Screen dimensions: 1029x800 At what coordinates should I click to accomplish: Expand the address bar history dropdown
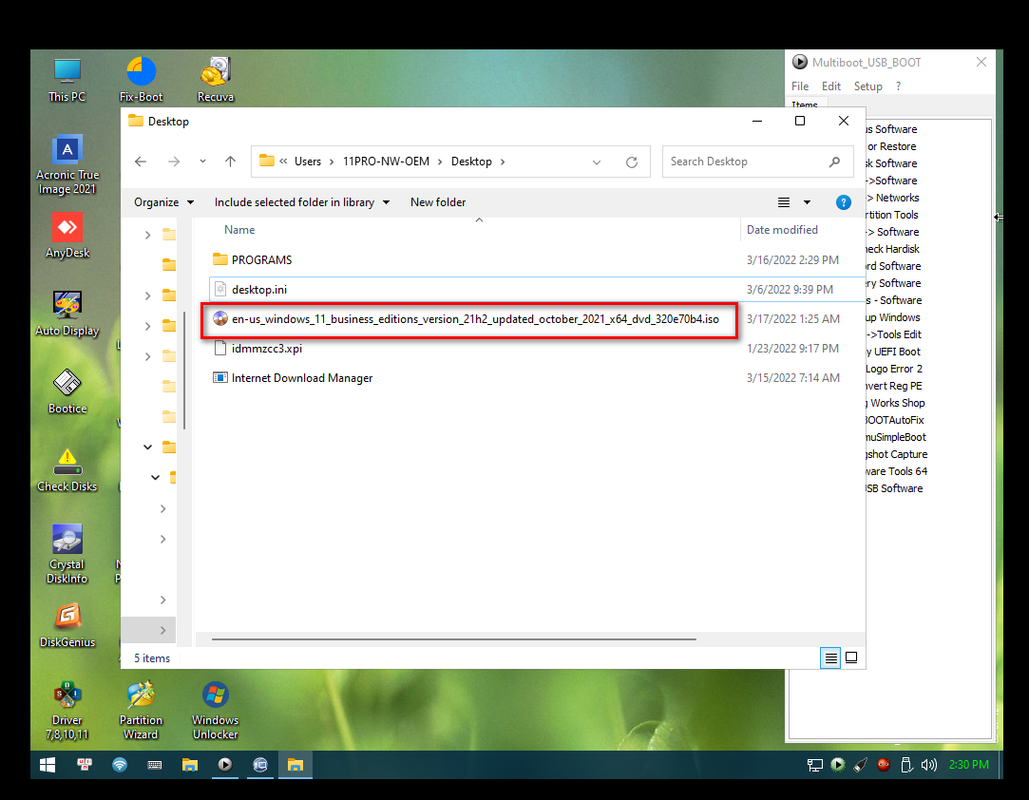pyautogui.click(x=596, y=162)
